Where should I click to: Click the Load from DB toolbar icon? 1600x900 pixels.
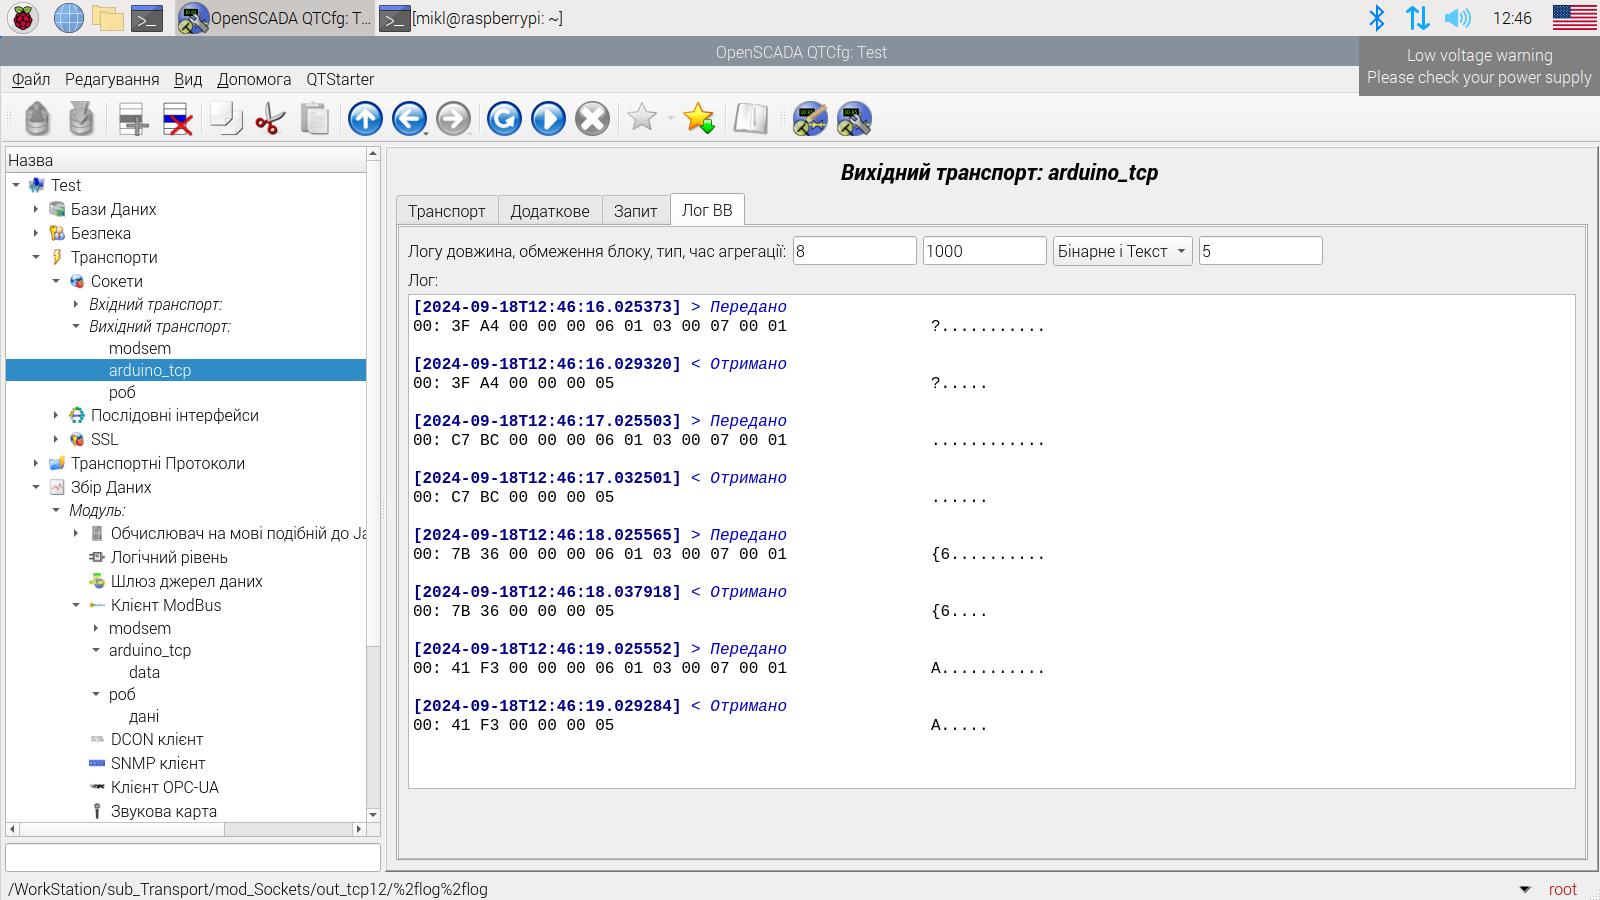[x=37, y=119]
